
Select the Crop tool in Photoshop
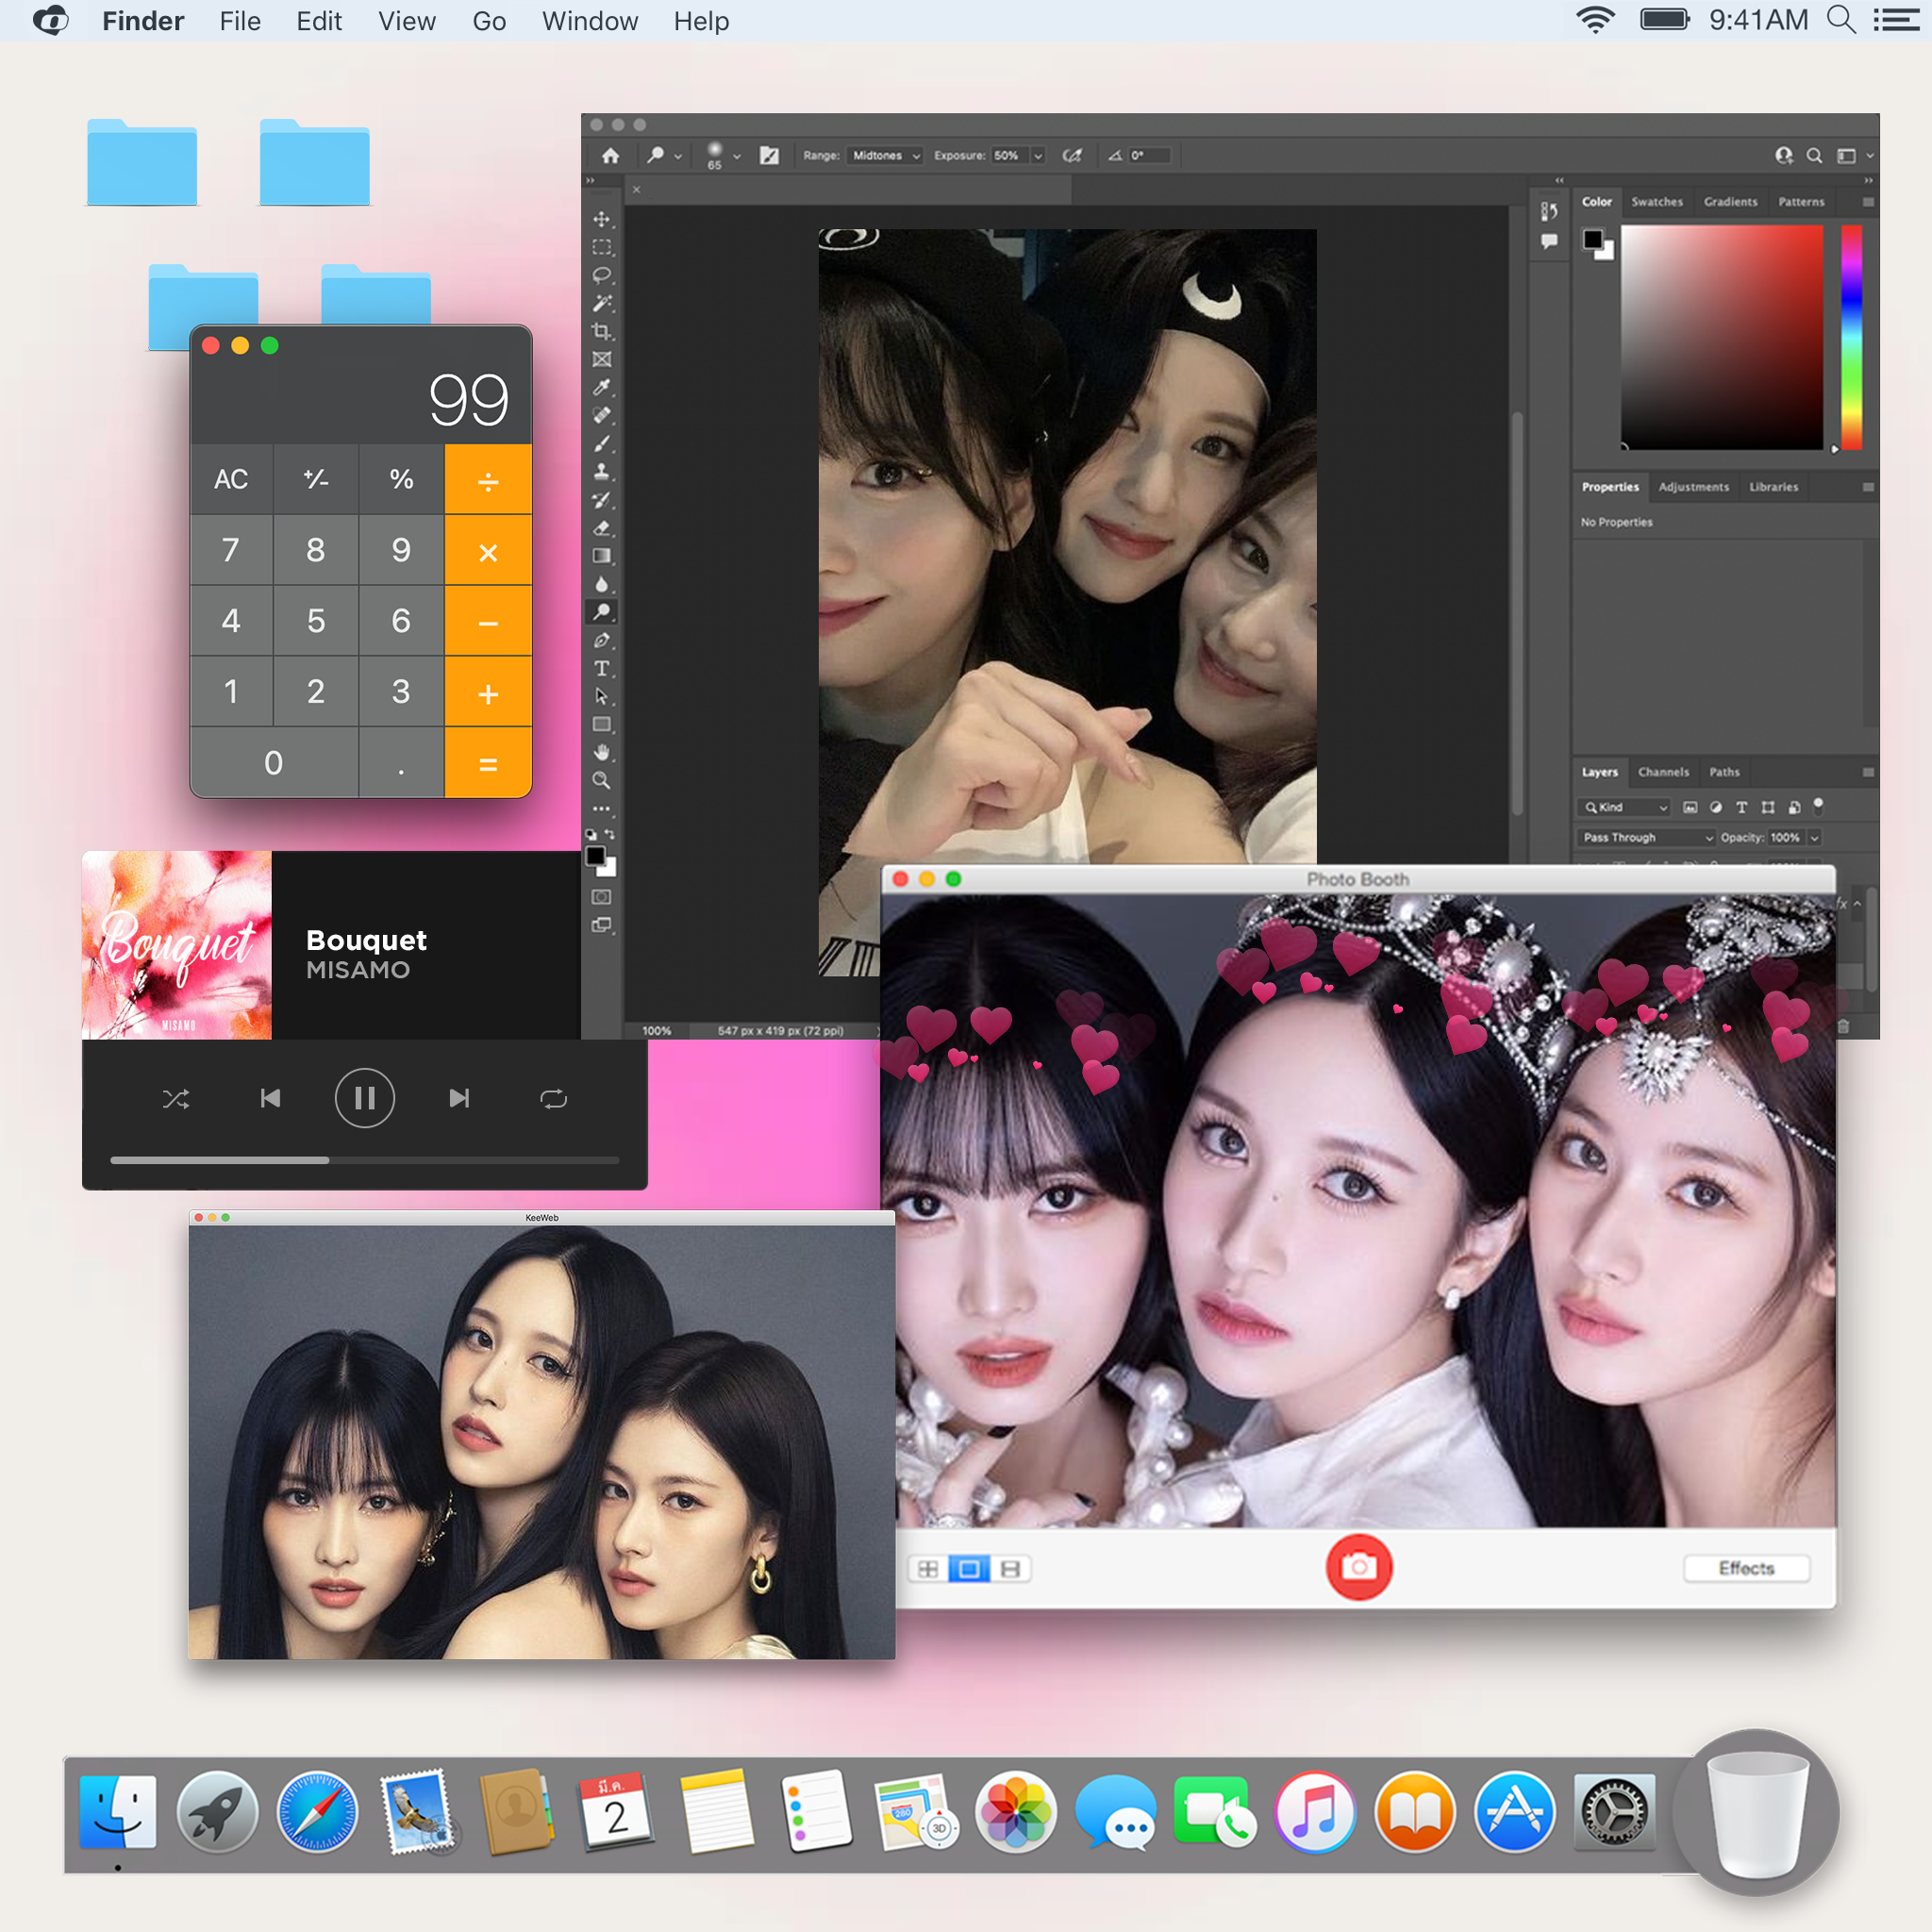(601, 331)
